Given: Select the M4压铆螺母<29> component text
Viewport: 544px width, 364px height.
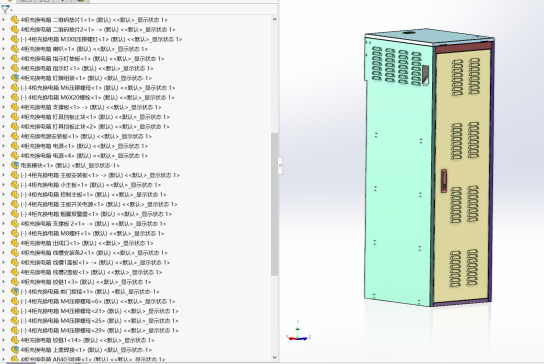Looking at the screenshot, I should [x=100, y=331].
